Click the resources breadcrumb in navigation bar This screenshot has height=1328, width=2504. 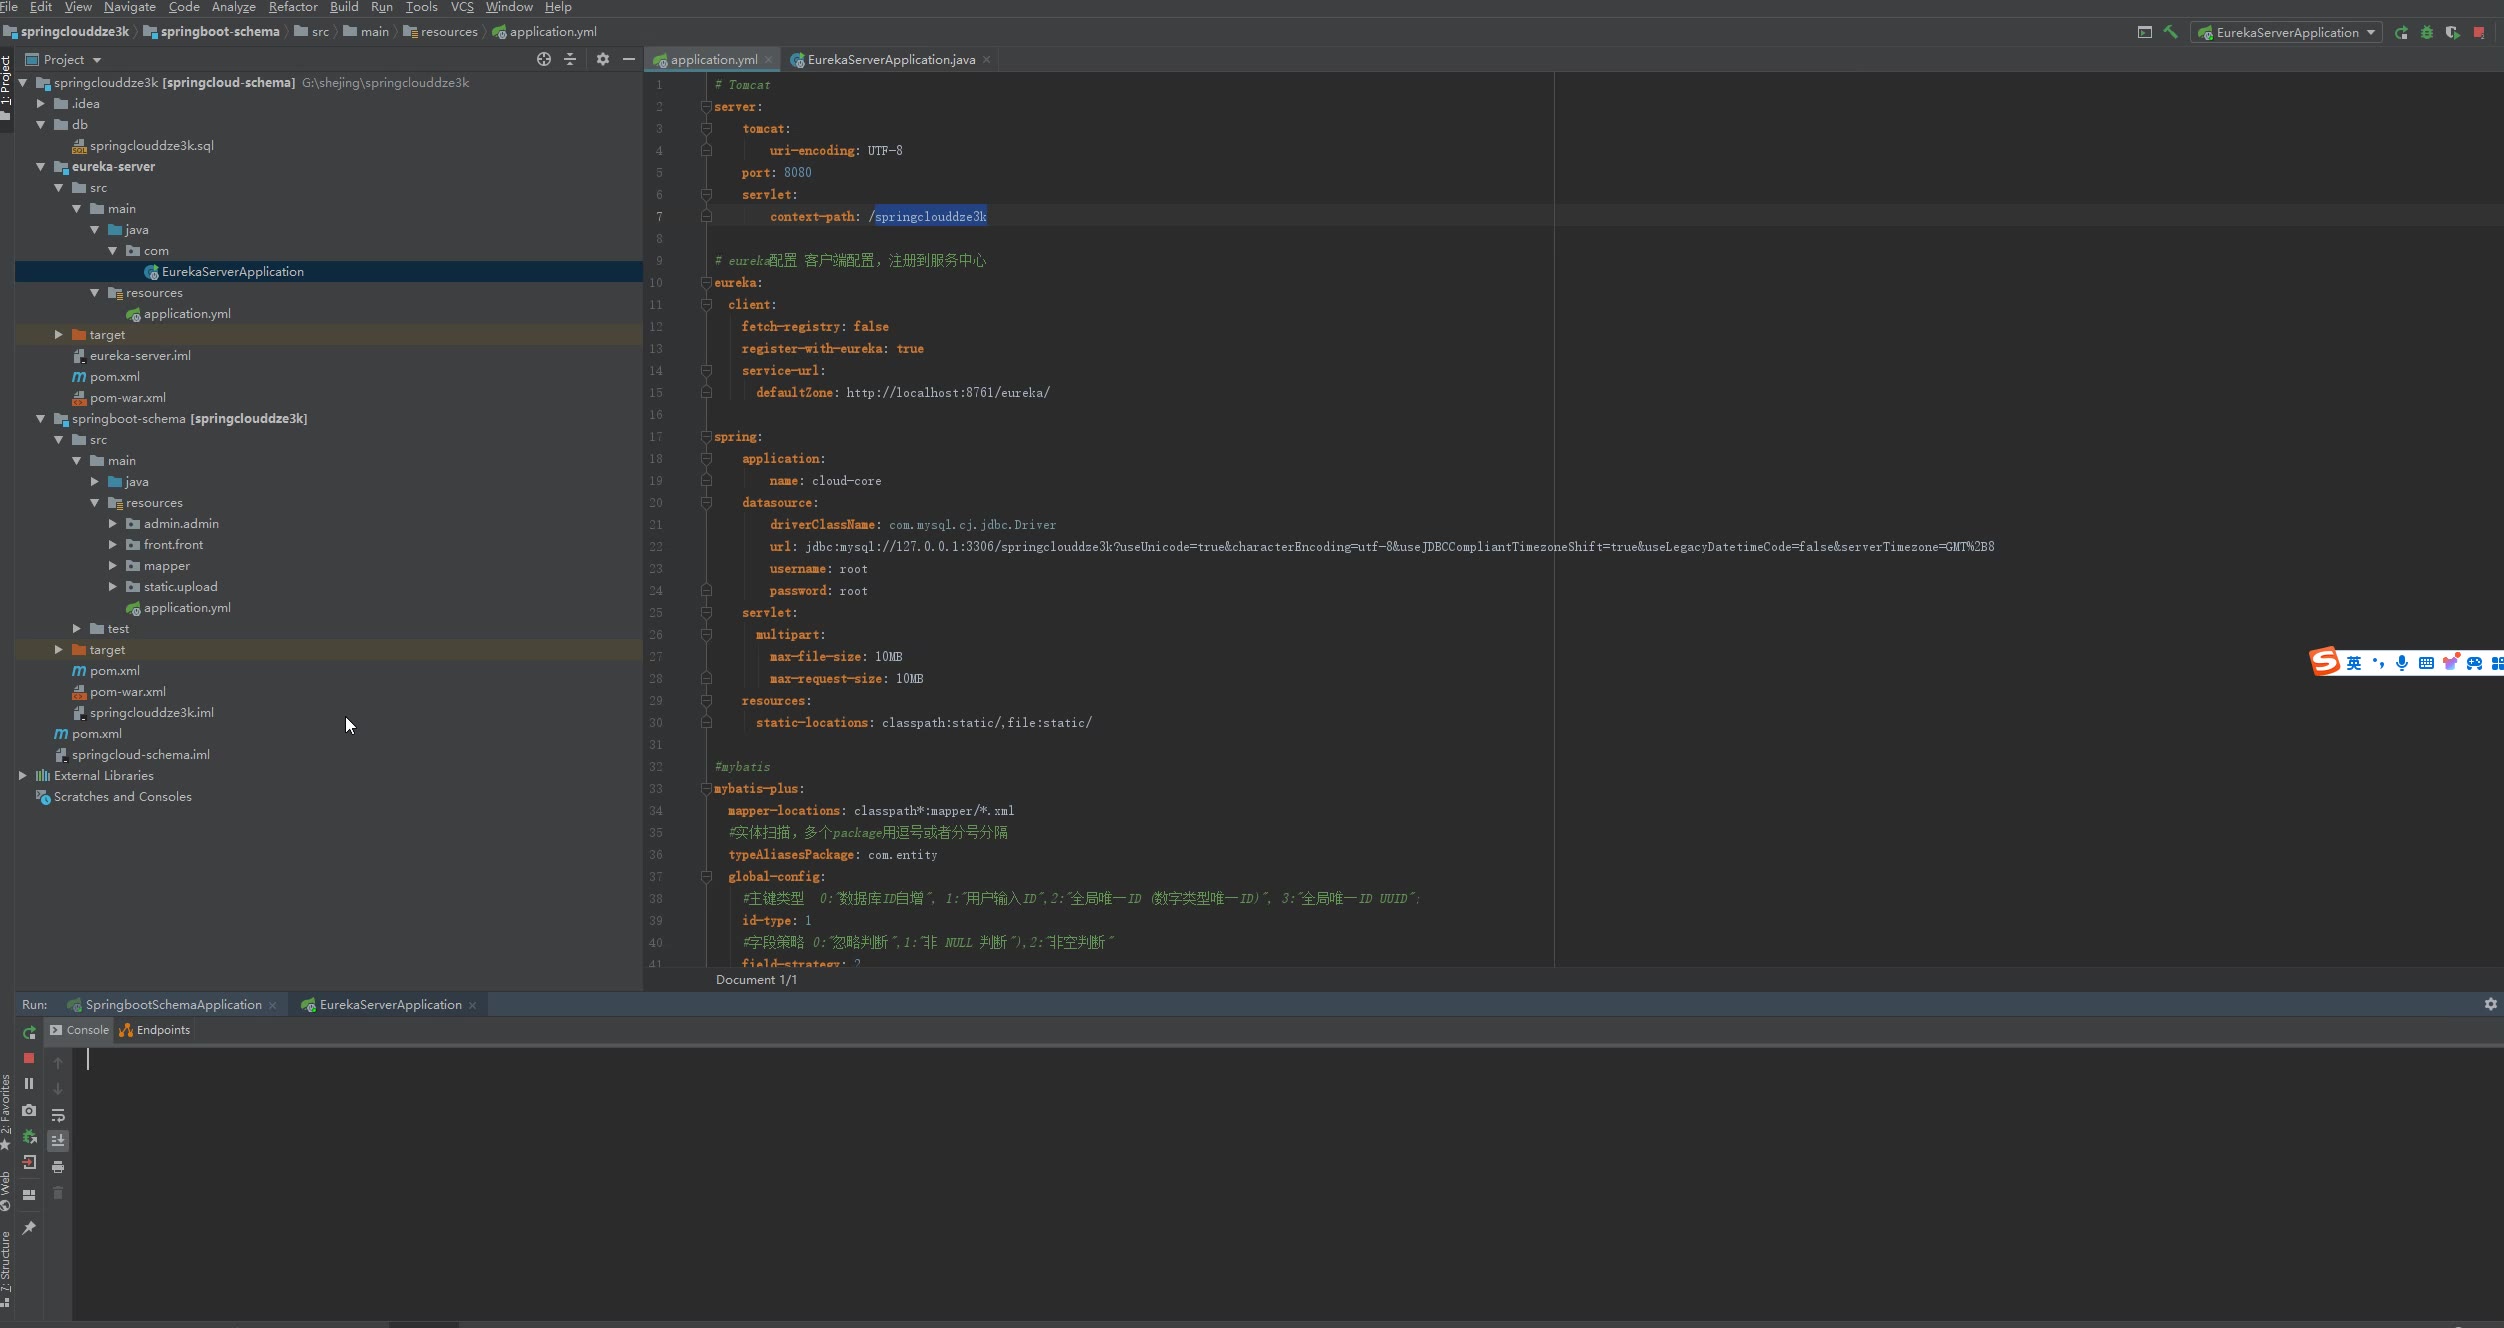[x=448, y=32]
